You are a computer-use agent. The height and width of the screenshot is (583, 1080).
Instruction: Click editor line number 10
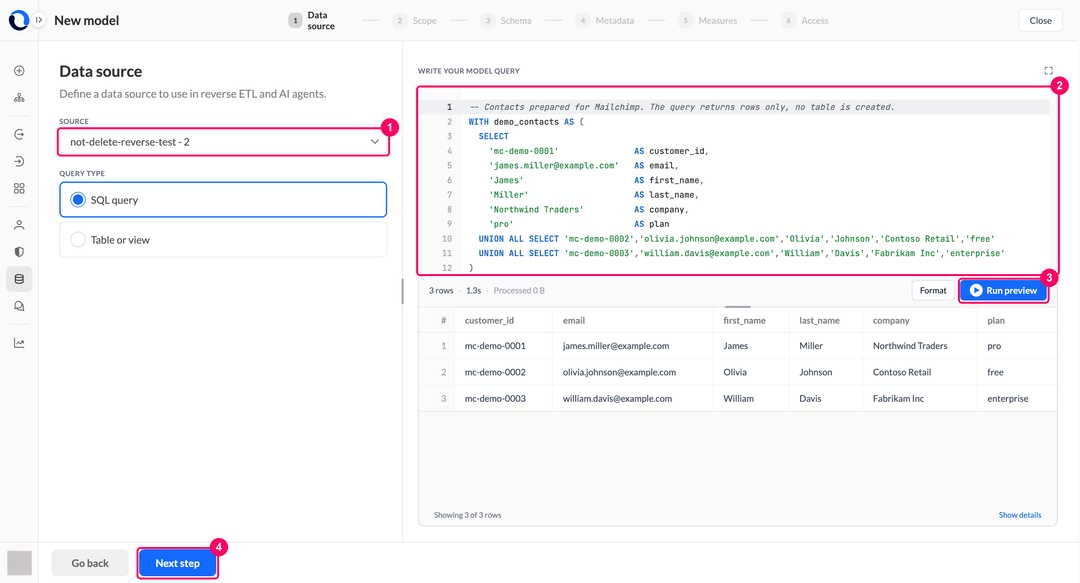click(447, 239)
